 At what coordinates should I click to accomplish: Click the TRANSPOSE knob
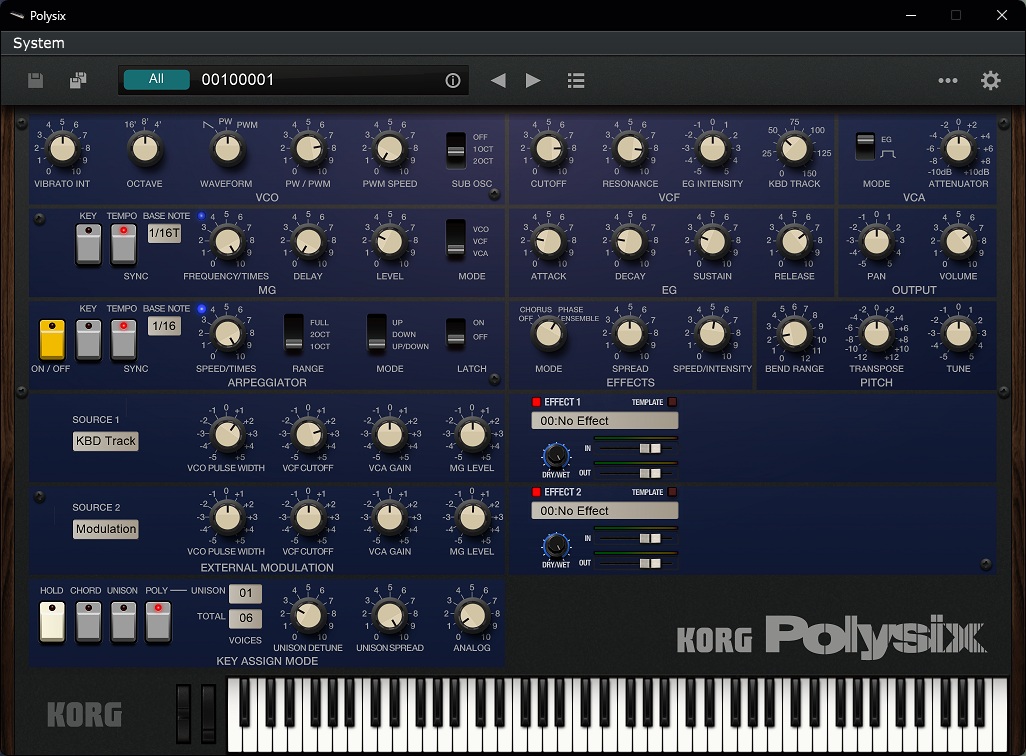click(877, 334)
